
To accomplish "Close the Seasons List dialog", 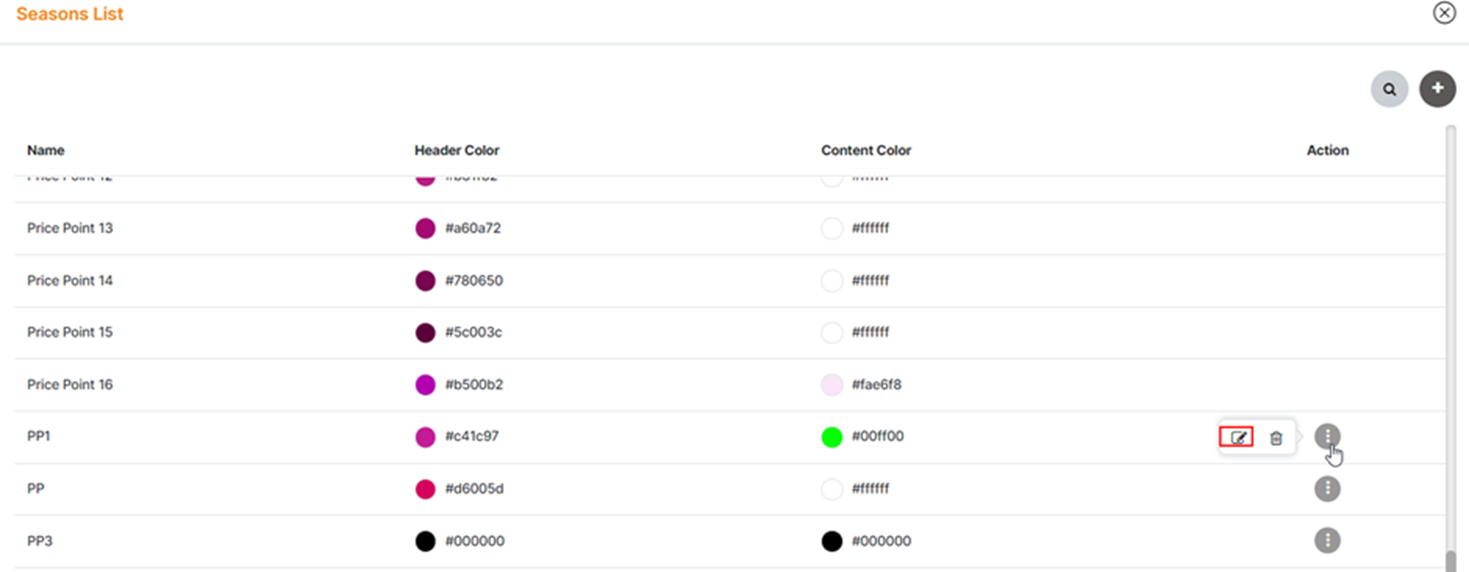I will 1444,13.
